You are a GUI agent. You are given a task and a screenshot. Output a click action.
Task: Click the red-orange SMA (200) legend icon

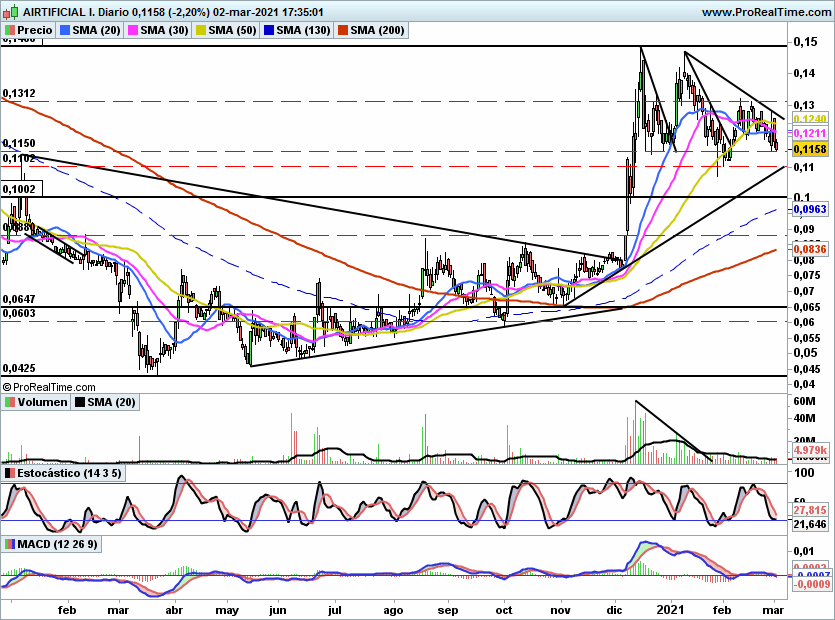click(342, 31)
